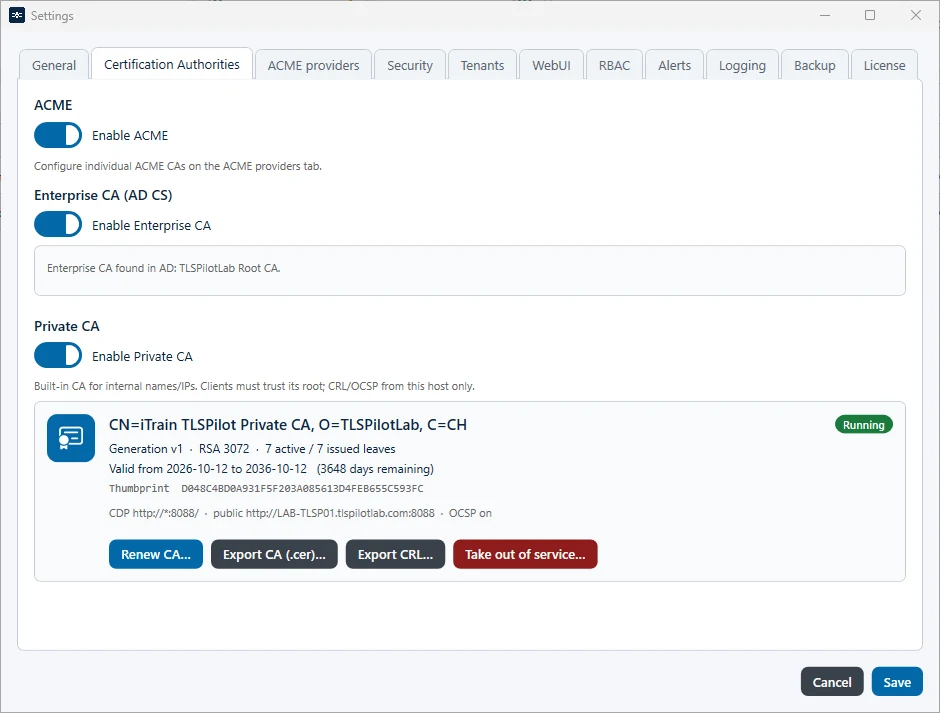Viewport: 940px width, 713px height.
Task: Click the CDP http://*:8088/ text
Action: pyautogui.click(x=153, y=513)
